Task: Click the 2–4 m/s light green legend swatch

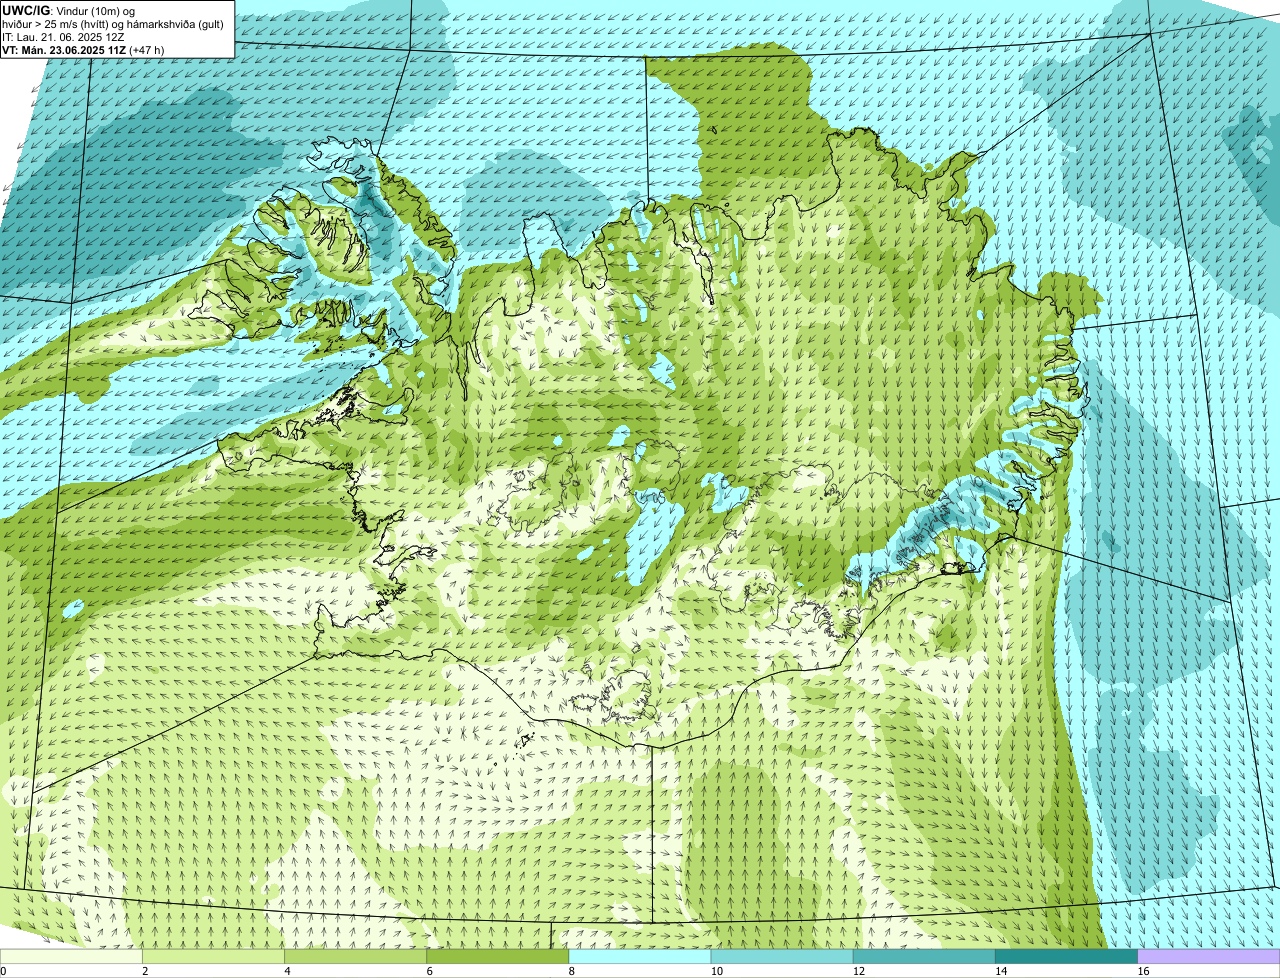Action: pyautogui.click(x=214, y=957)
